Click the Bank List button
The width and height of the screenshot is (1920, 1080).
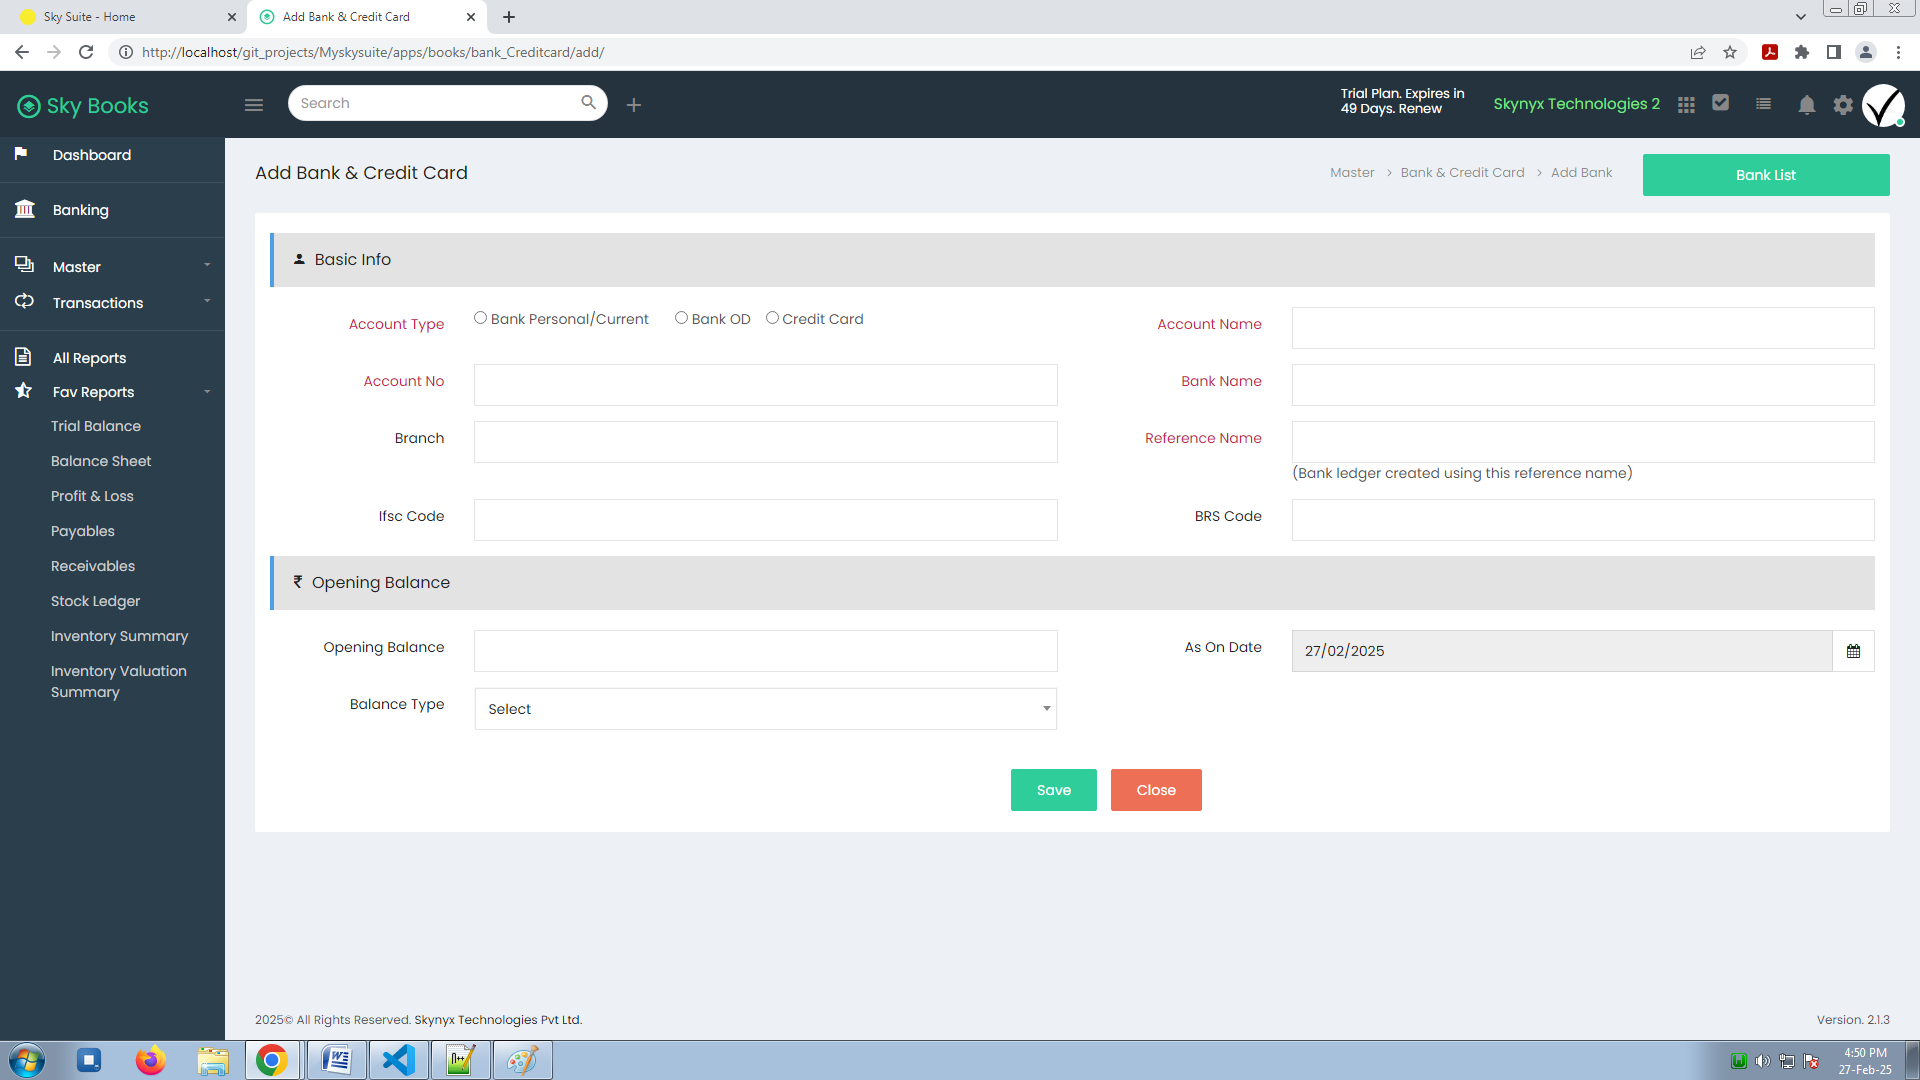[x=1766, y=175]
